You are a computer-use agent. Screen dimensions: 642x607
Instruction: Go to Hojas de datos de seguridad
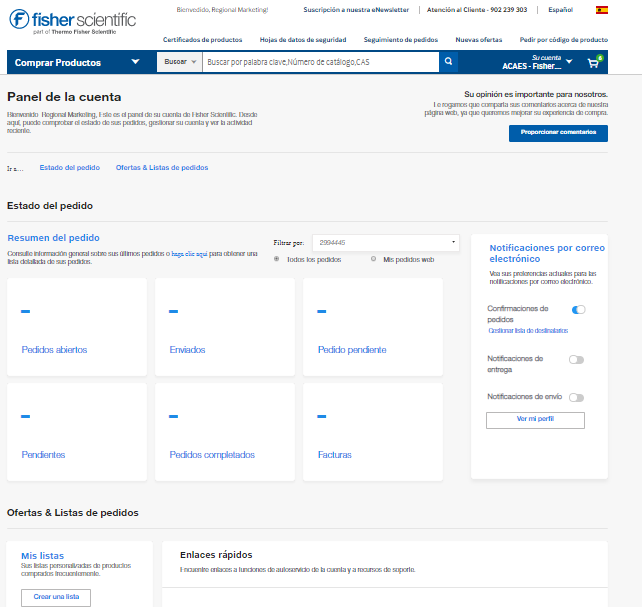pos(302,40)
